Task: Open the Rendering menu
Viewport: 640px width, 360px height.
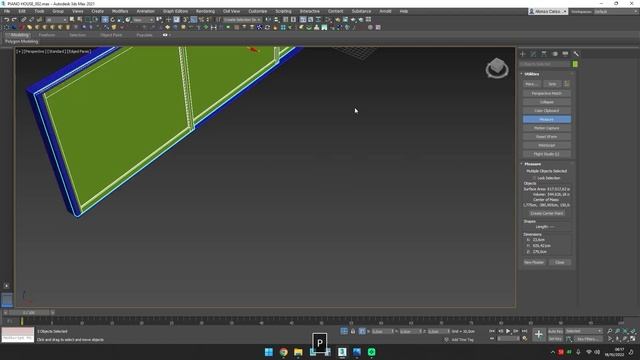Action: click(205, 11)
